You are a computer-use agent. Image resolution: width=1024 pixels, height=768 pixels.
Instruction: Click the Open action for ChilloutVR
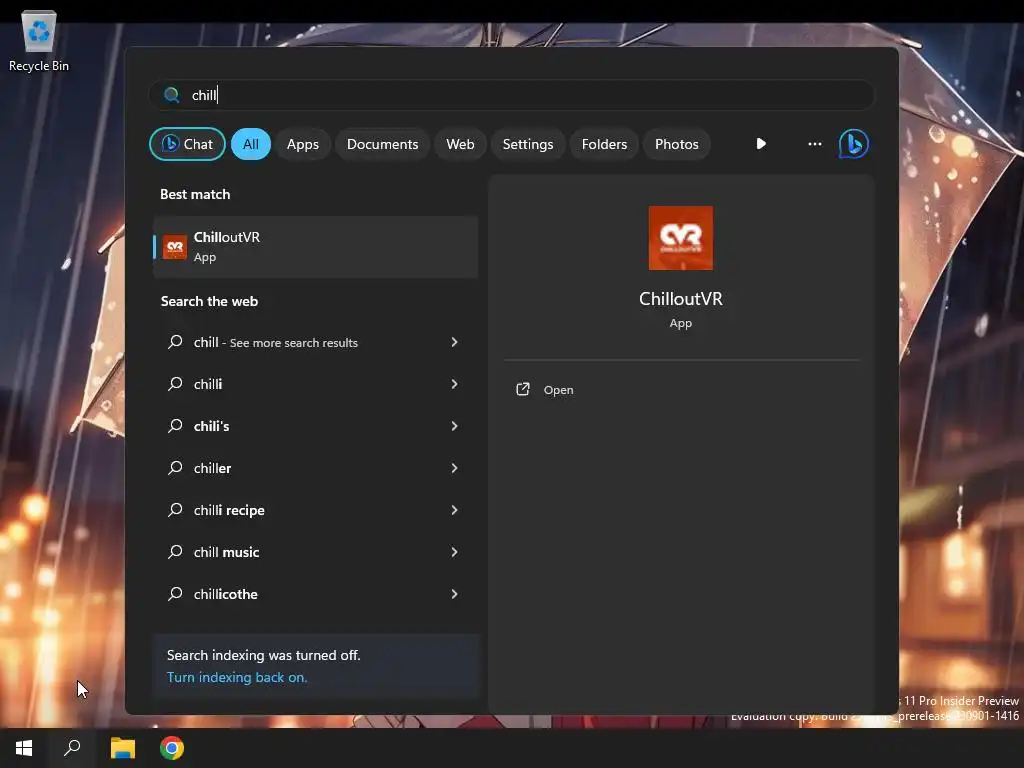click(558, 390)
